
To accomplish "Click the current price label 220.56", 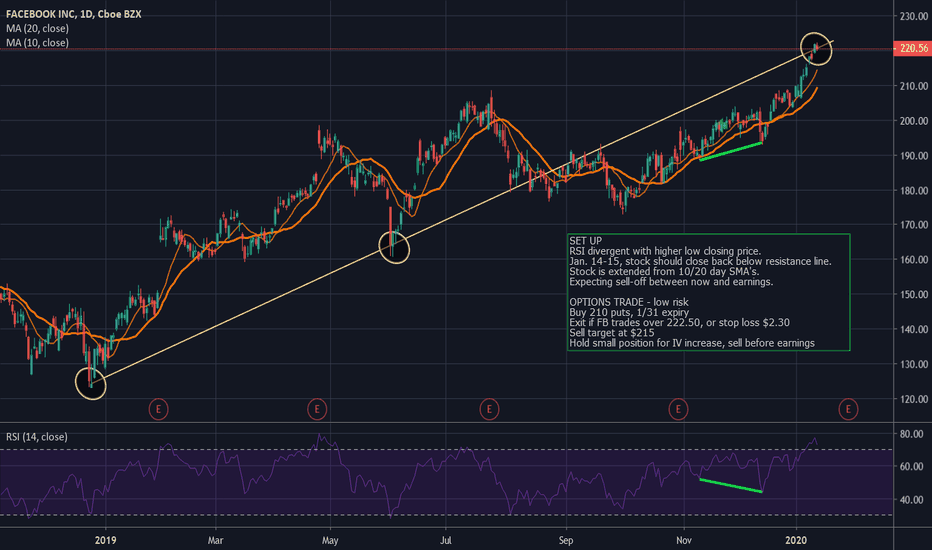I will click(x=912, y=48).
